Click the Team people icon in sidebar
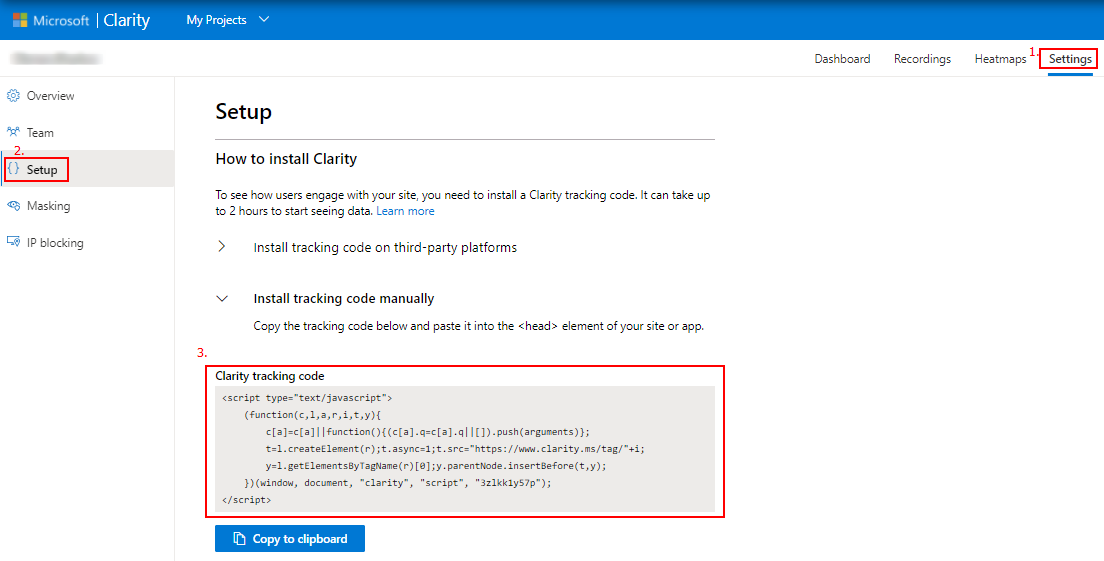Screen dimensions: 1104x561 [x=13, y=132]
